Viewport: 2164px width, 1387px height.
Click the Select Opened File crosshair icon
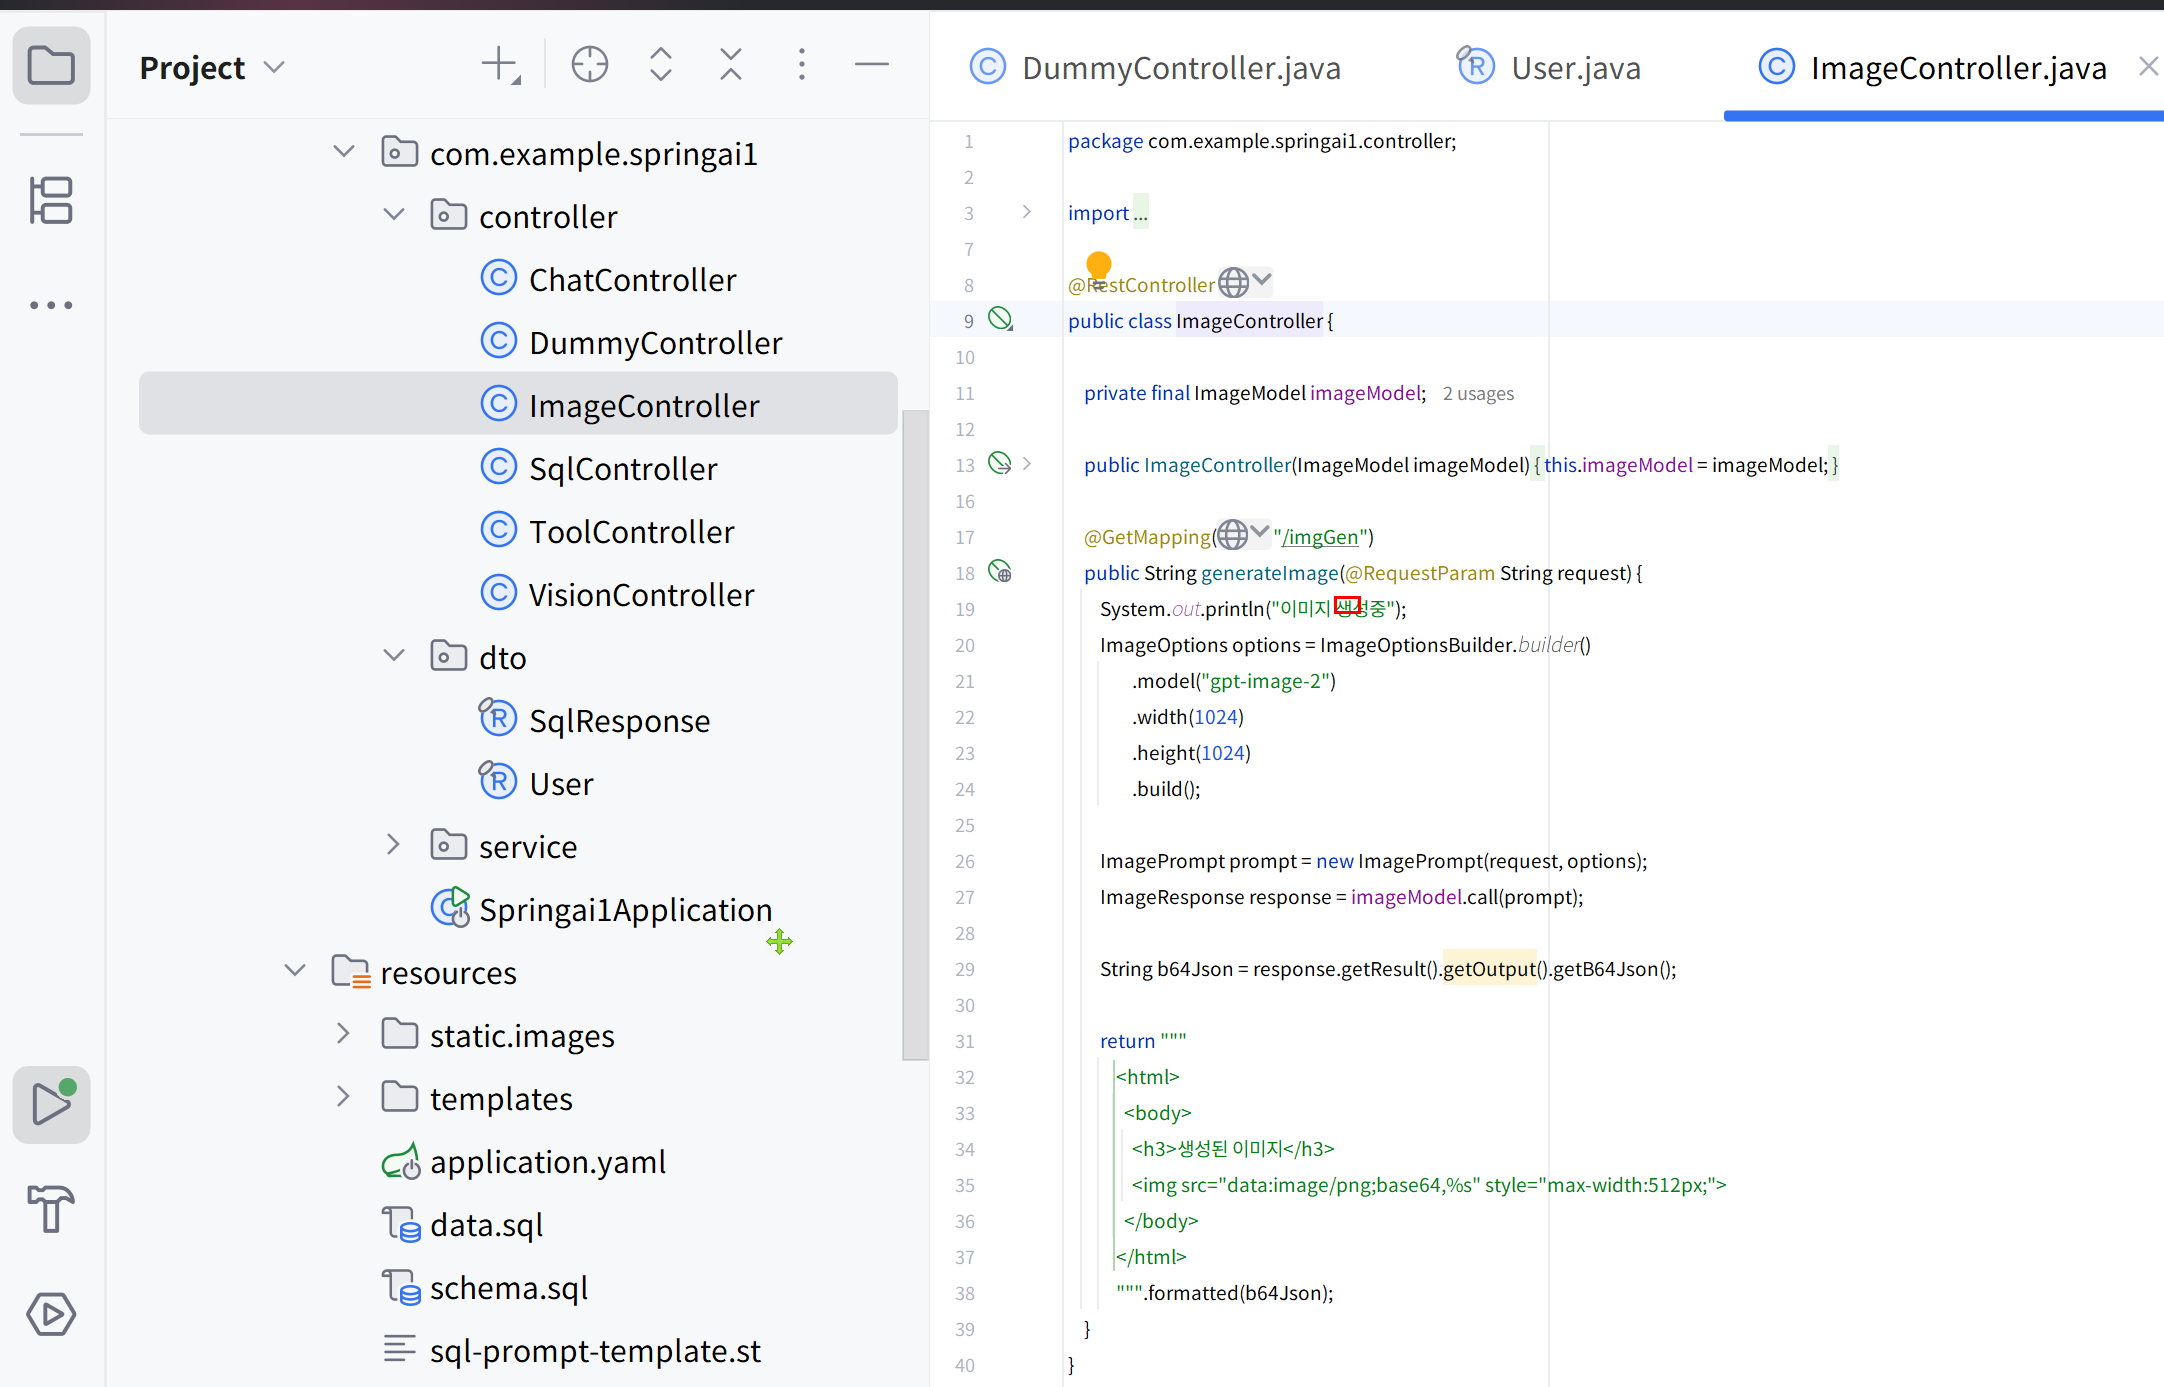(x=589, y=65)
